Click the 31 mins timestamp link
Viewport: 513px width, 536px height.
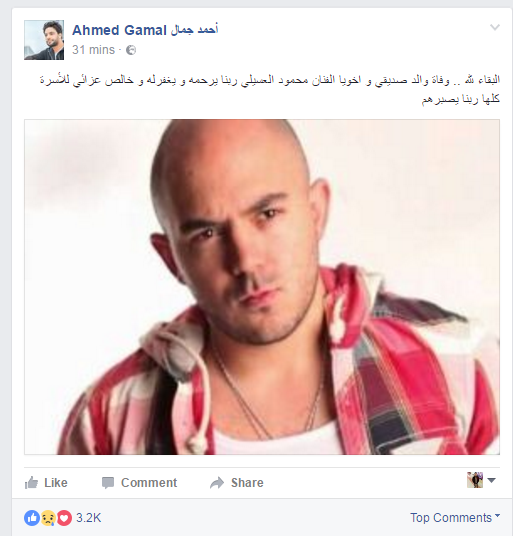pyautogui.click(x=93, y=50)
